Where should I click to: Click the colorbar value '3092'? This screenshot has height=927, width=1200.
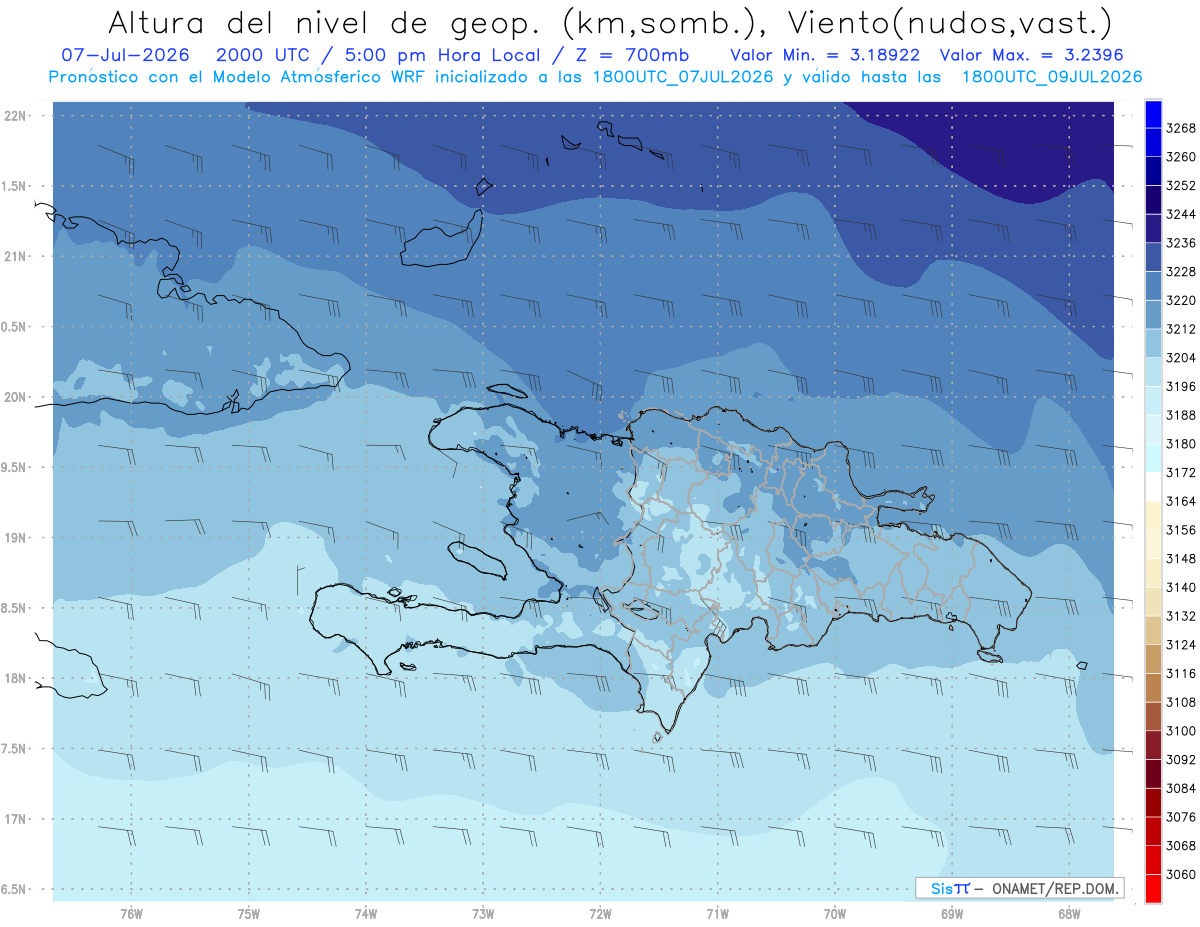tap(1181, 759)
